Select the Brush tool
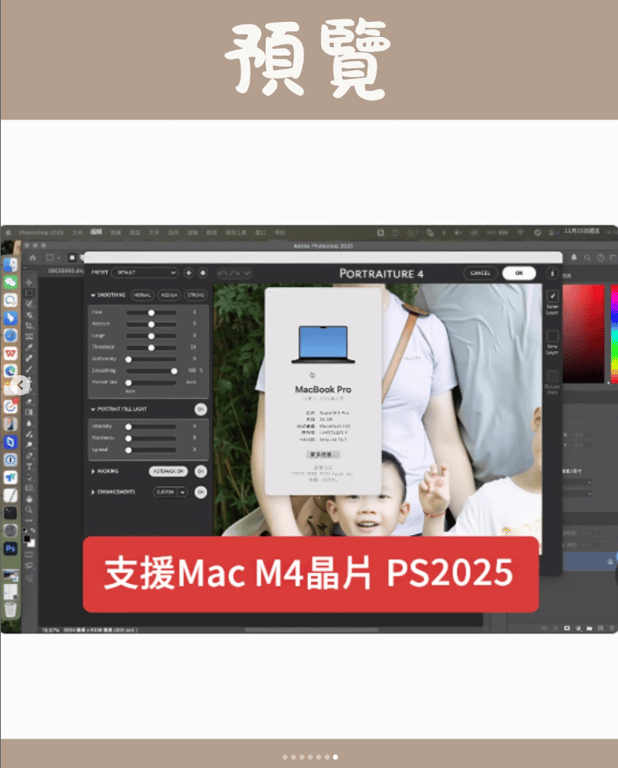618x768 pixels. pos(29,369)
